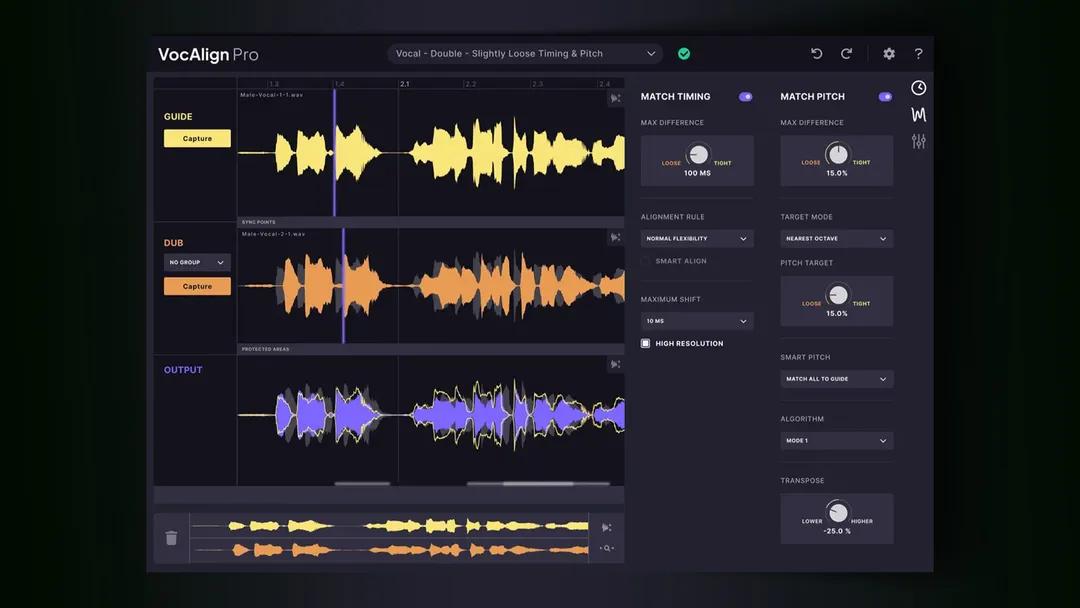The height and width of the screenshot is (608, 1080).
Task: Click the help question mark icon
Action: coord(917,52)
